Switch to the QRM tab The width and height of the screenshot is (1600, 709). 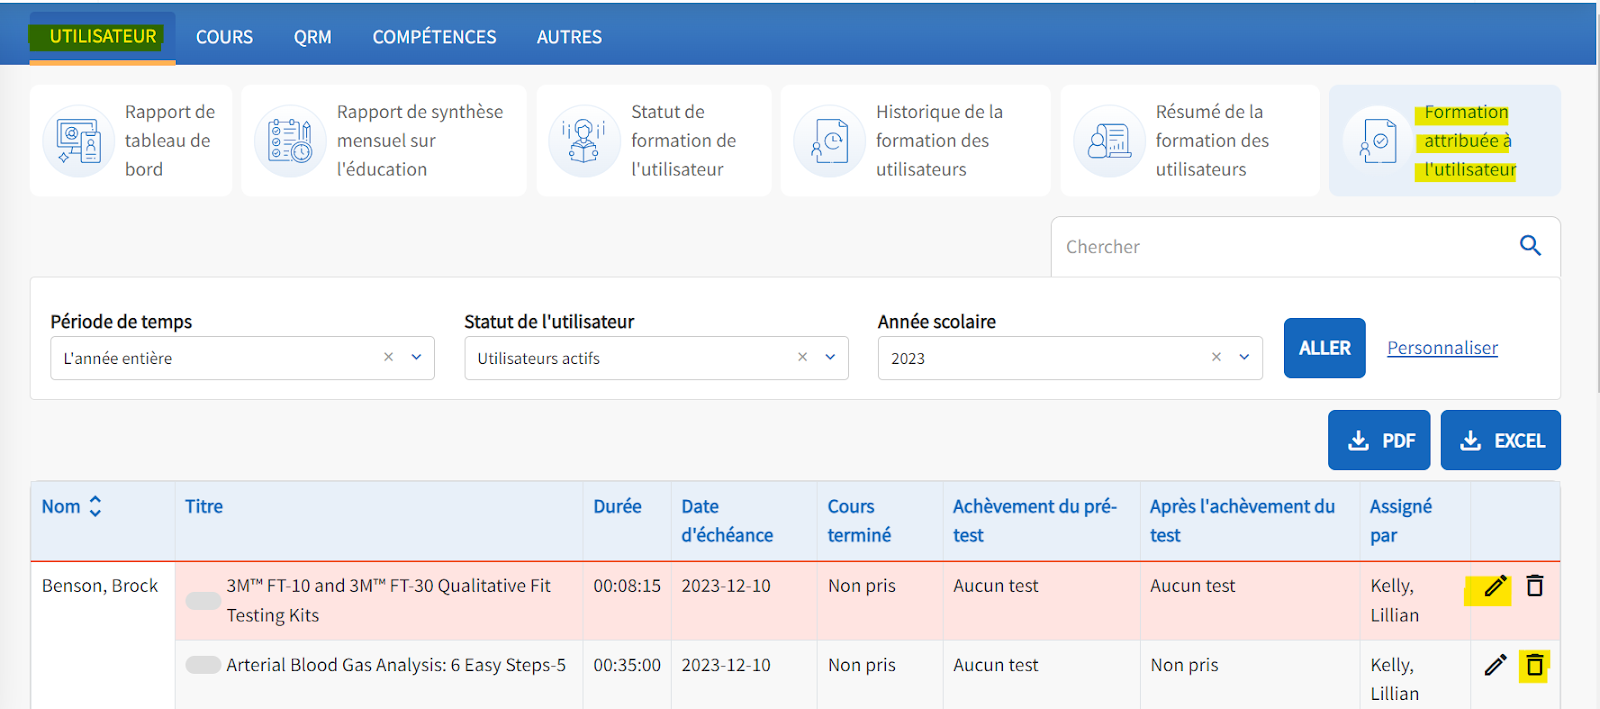click(312, 37)
